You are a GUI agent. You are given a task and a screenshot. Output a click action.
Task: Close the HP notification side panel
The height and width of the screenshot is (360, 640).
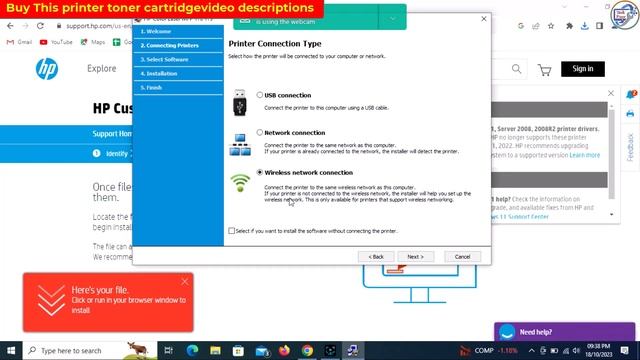(611, 93)
